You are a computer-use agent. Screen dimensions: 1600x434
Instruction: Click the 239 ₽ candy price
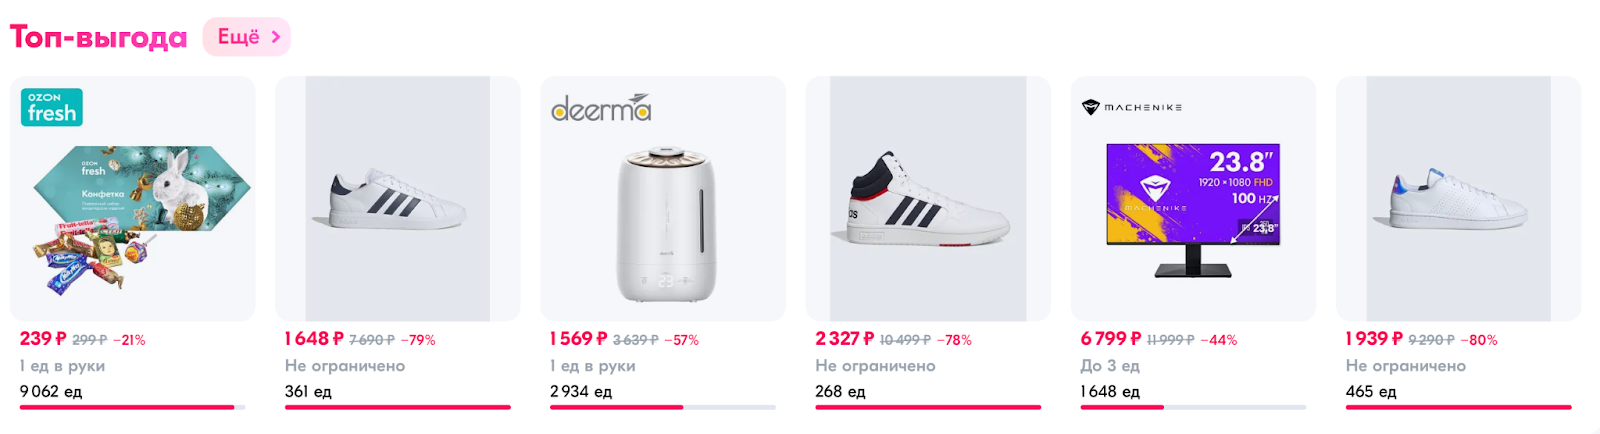click(x=43, y=339)
